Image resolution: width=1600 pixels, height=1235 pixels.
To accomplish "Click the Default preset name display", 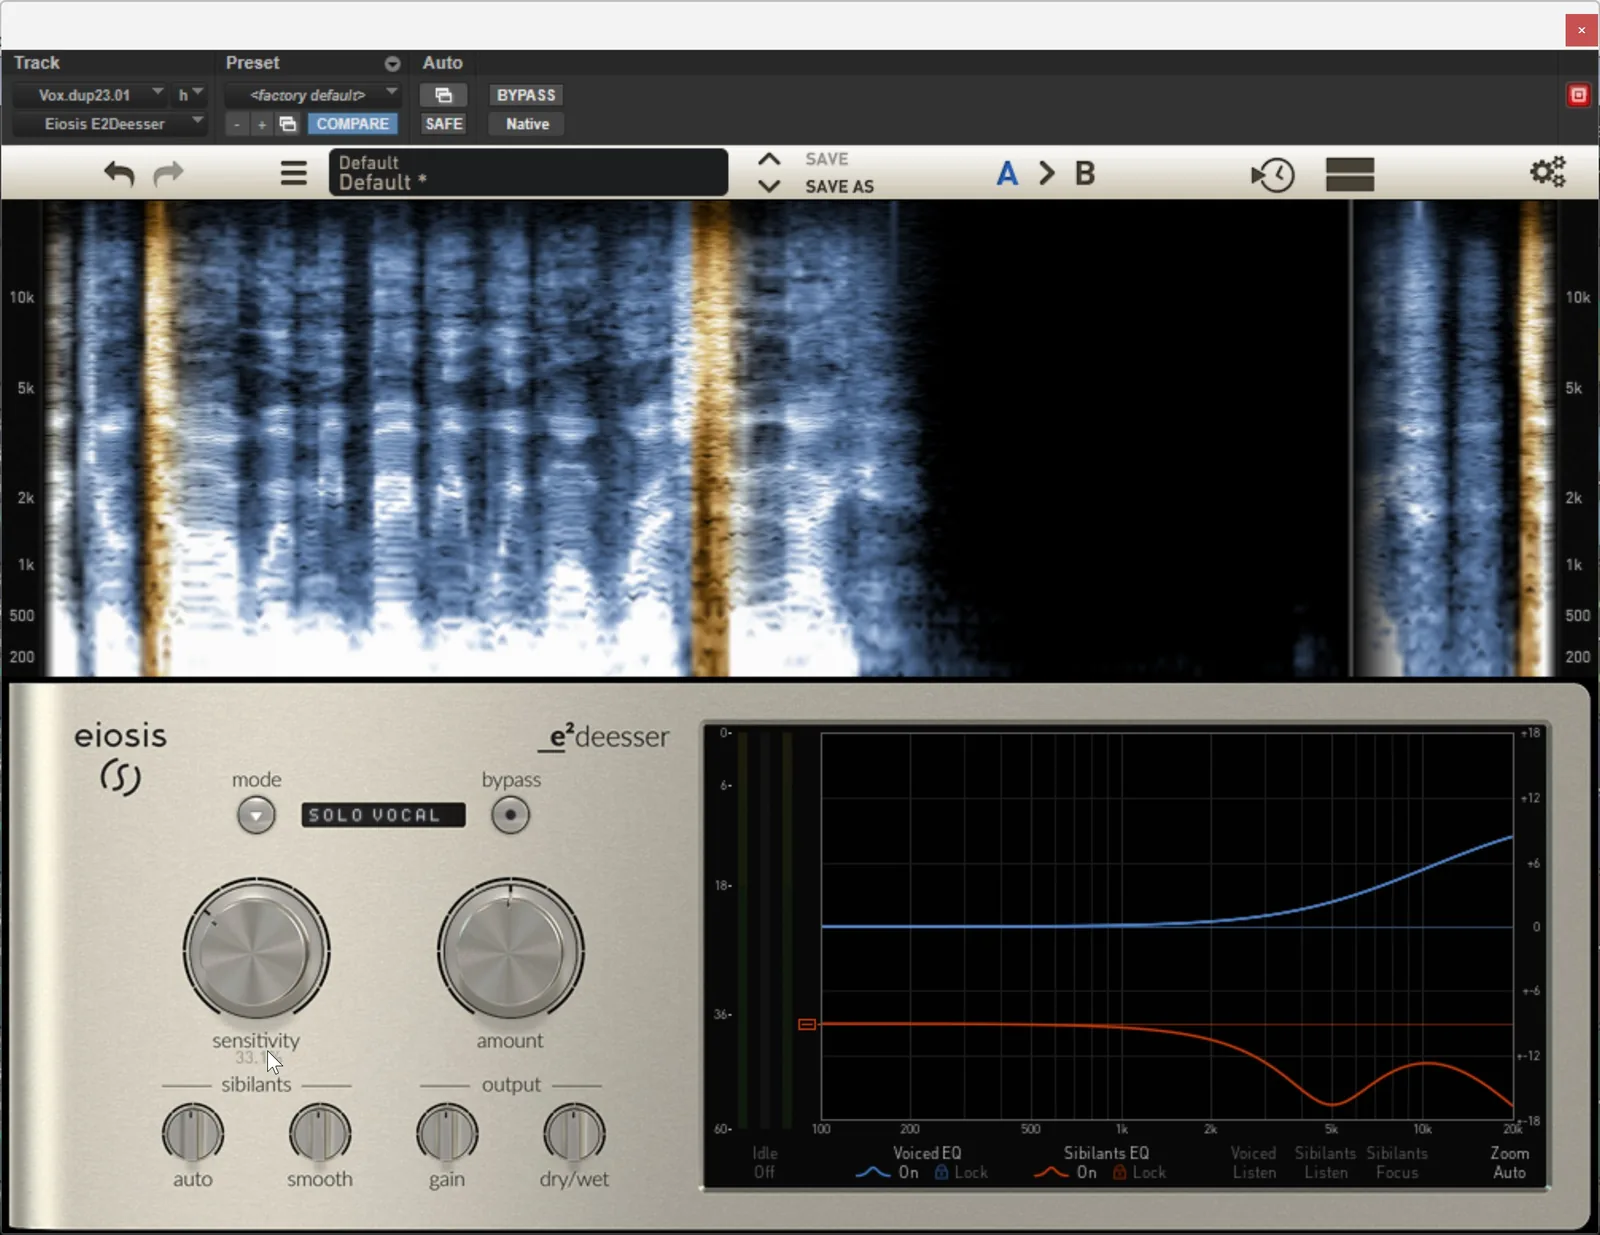I will 528,172.
